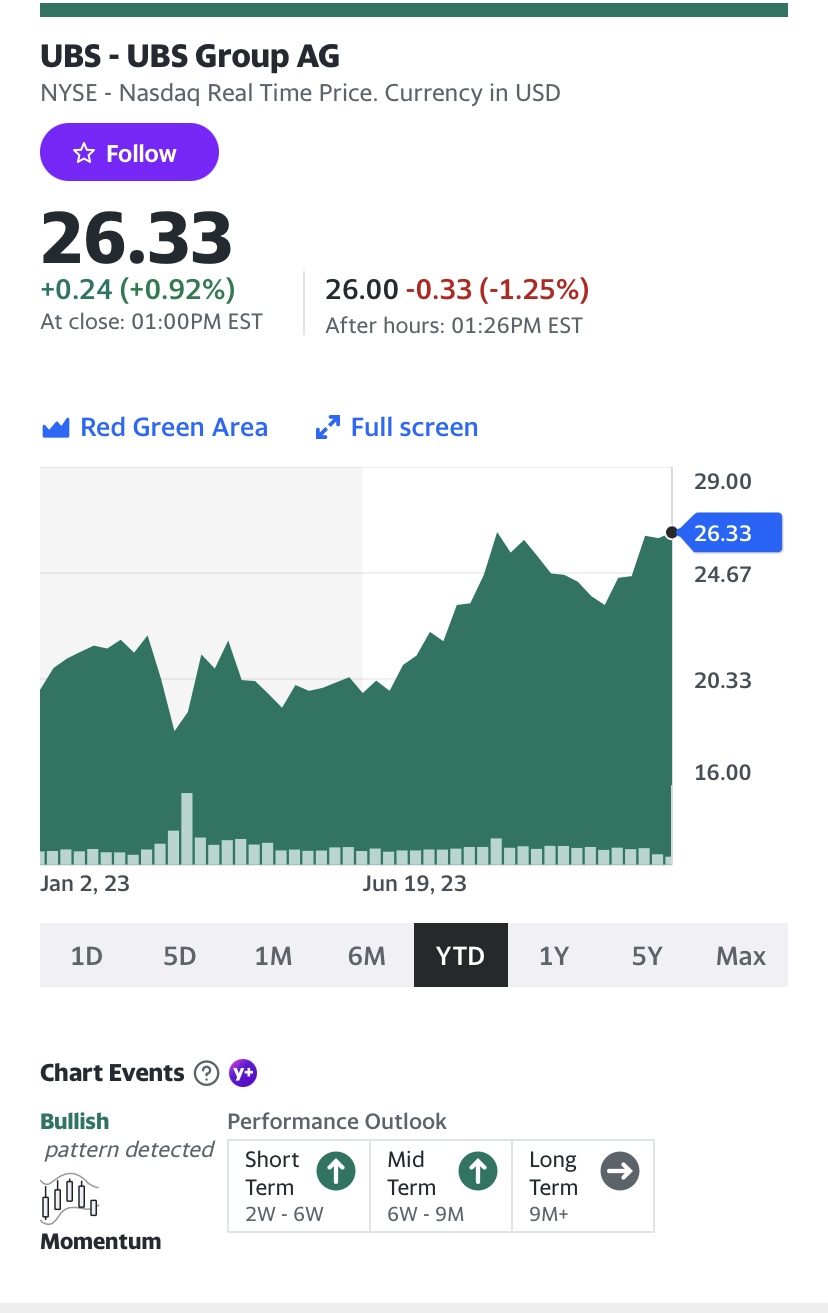Select the Max chart range
828x1313 pixels.
(741, 955)
